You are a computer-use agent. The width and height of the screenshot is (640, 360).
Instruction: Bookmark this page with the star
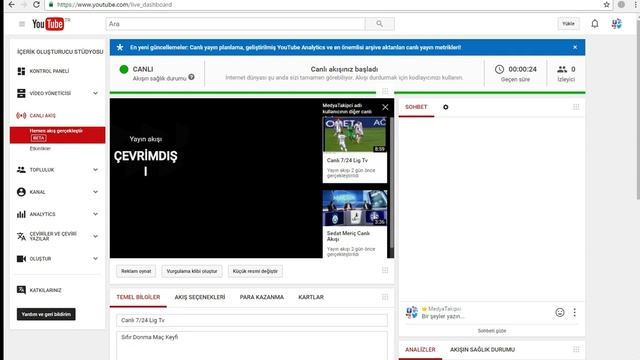(607, 4)
